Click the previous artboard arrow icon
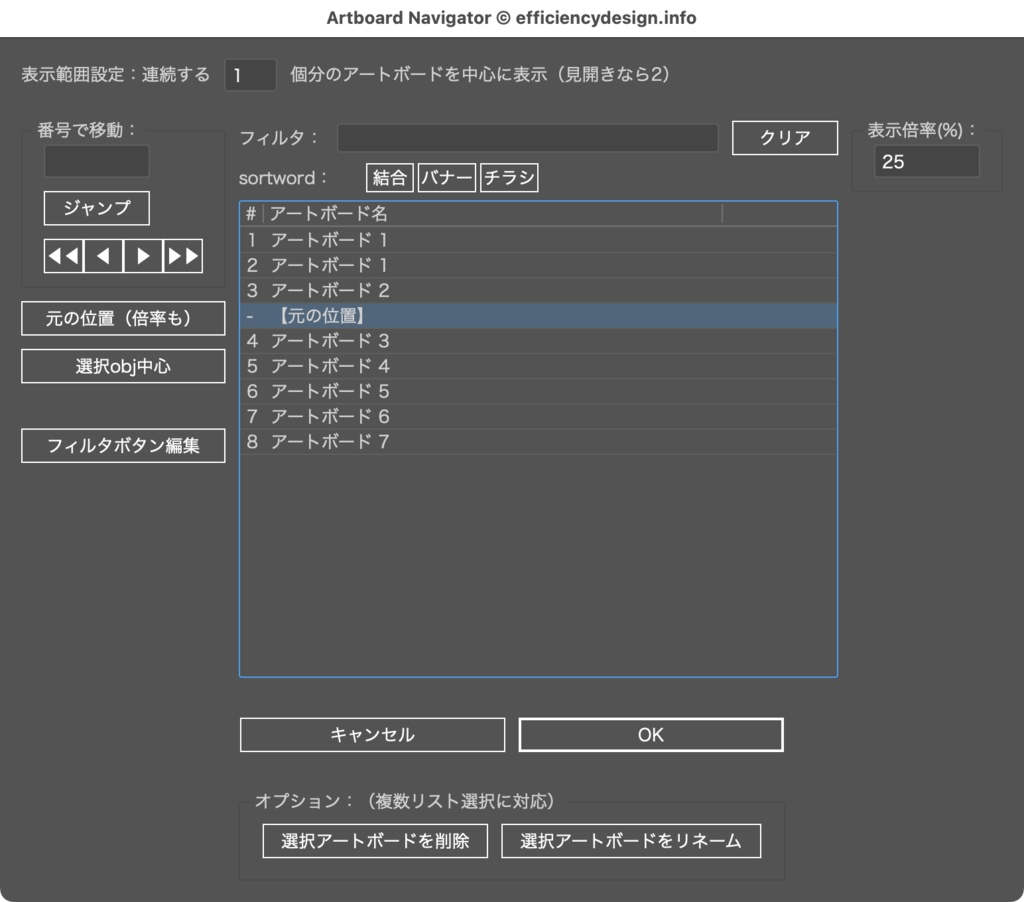The image size is (1024, 902). (x=103, y=256)
